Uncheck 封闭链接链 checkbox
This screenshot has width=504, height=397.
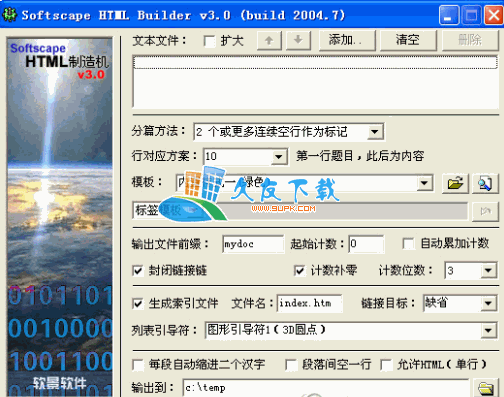coord(138,270)
